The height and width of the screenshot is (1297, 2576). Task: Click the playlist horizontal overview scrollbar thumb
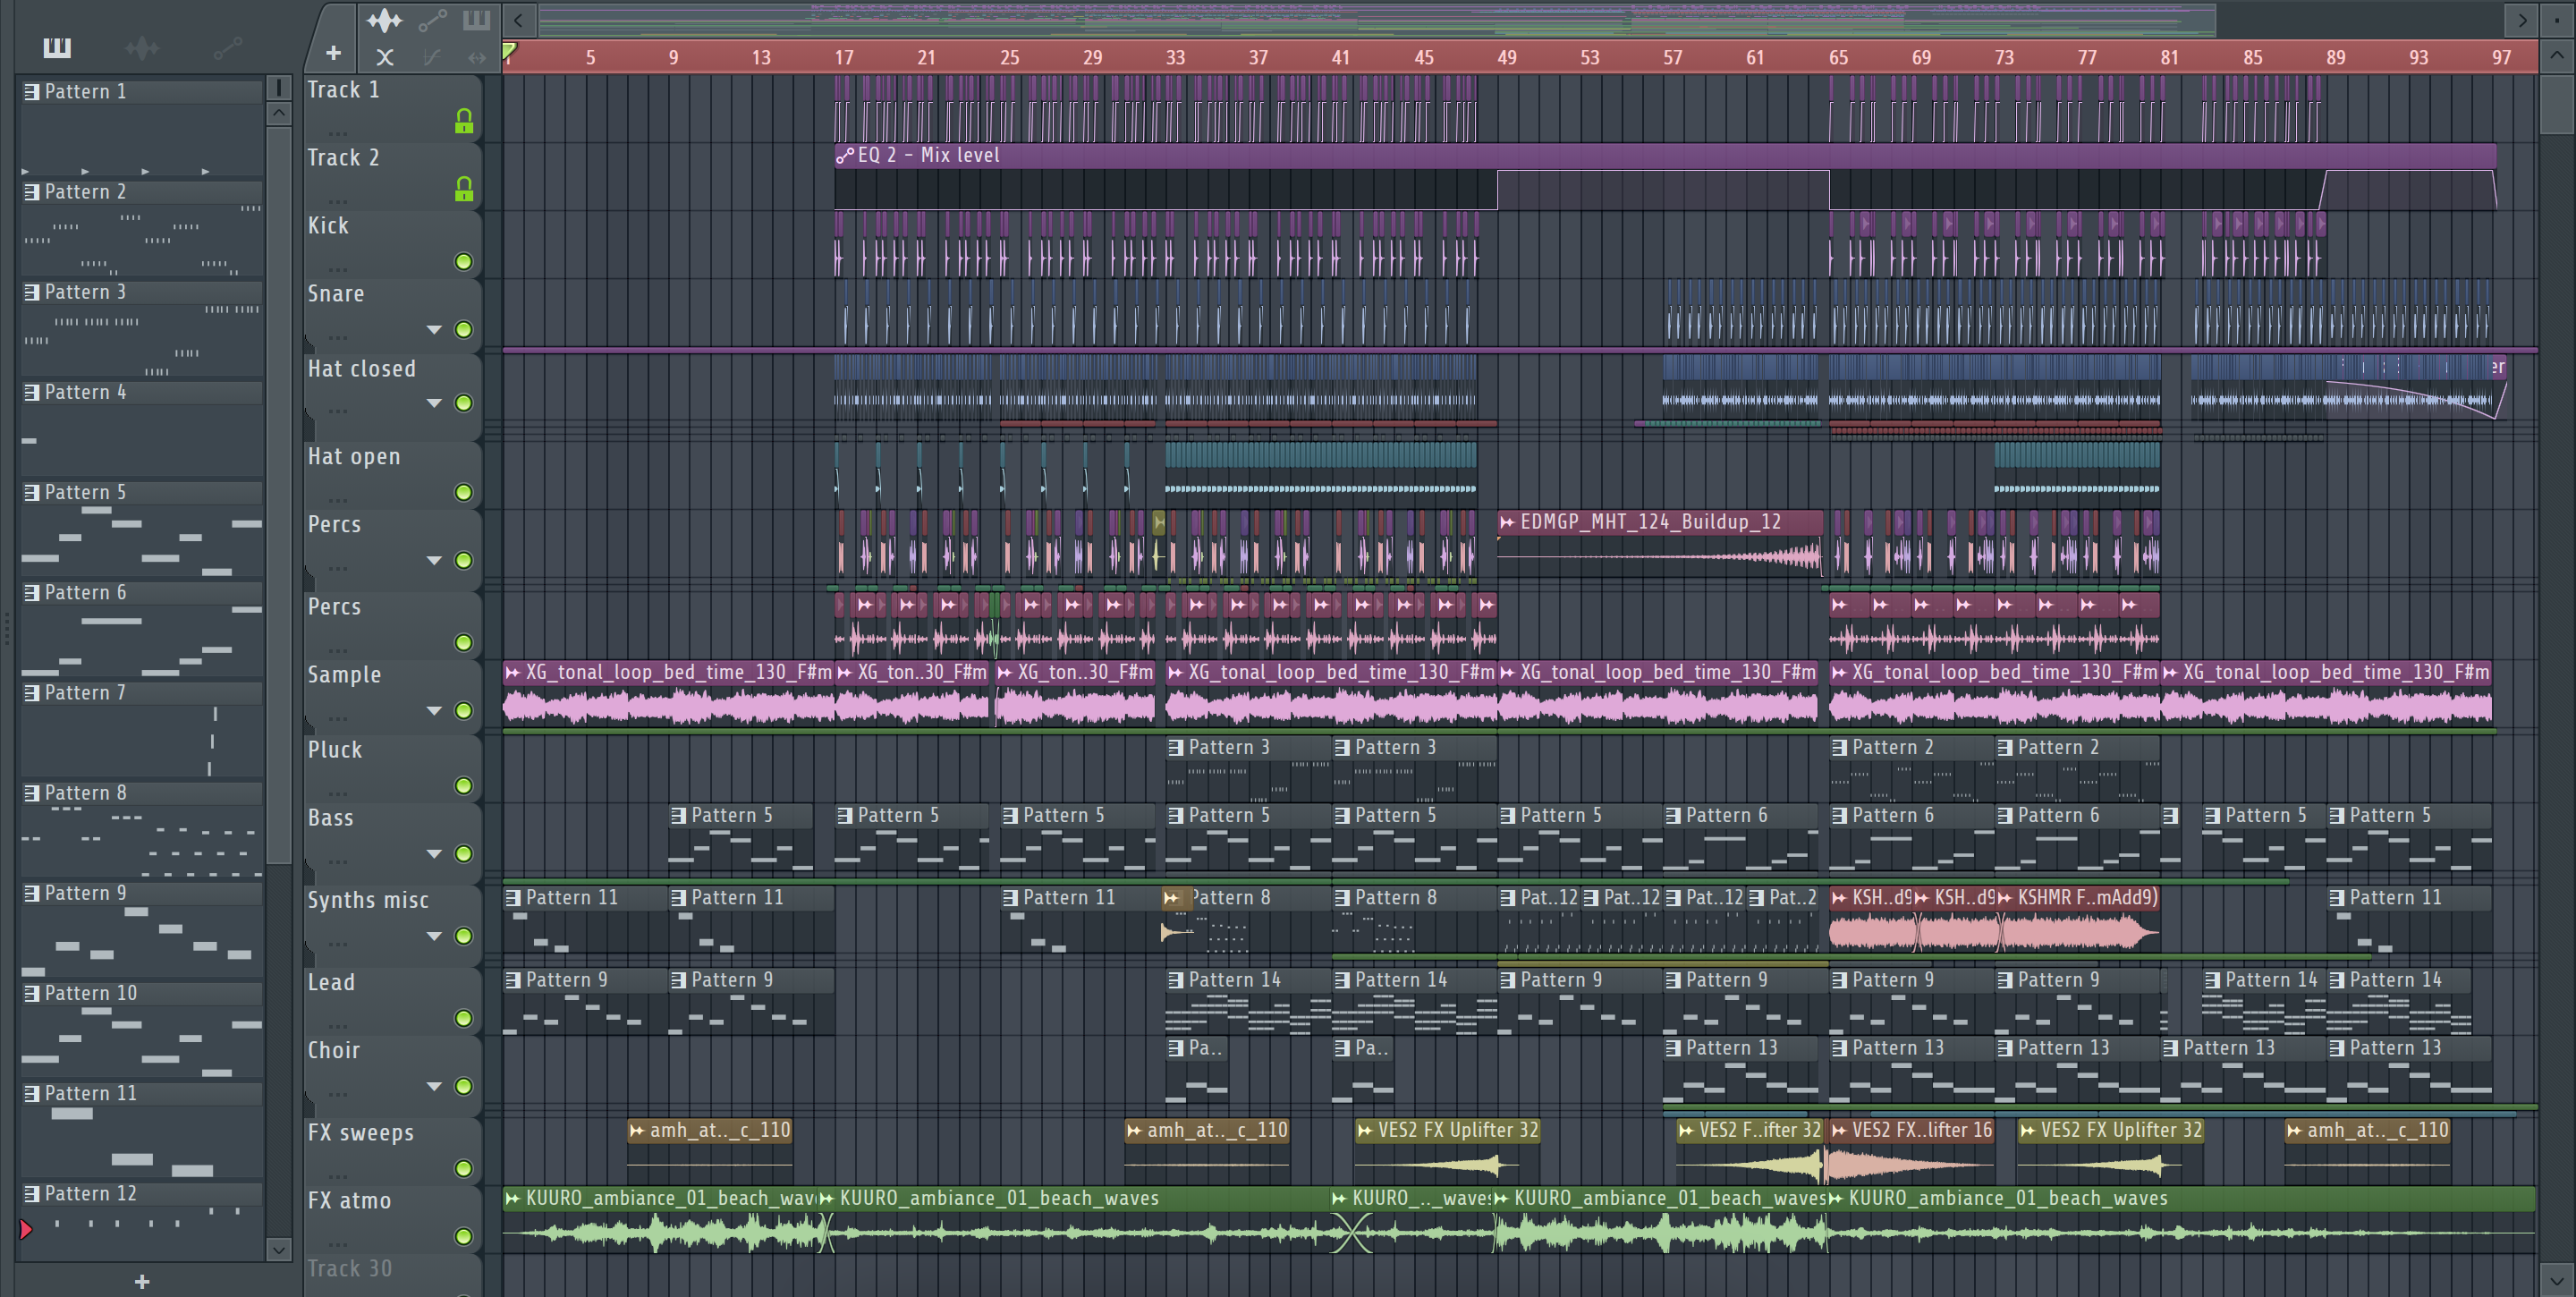(x=1377, y=19)
